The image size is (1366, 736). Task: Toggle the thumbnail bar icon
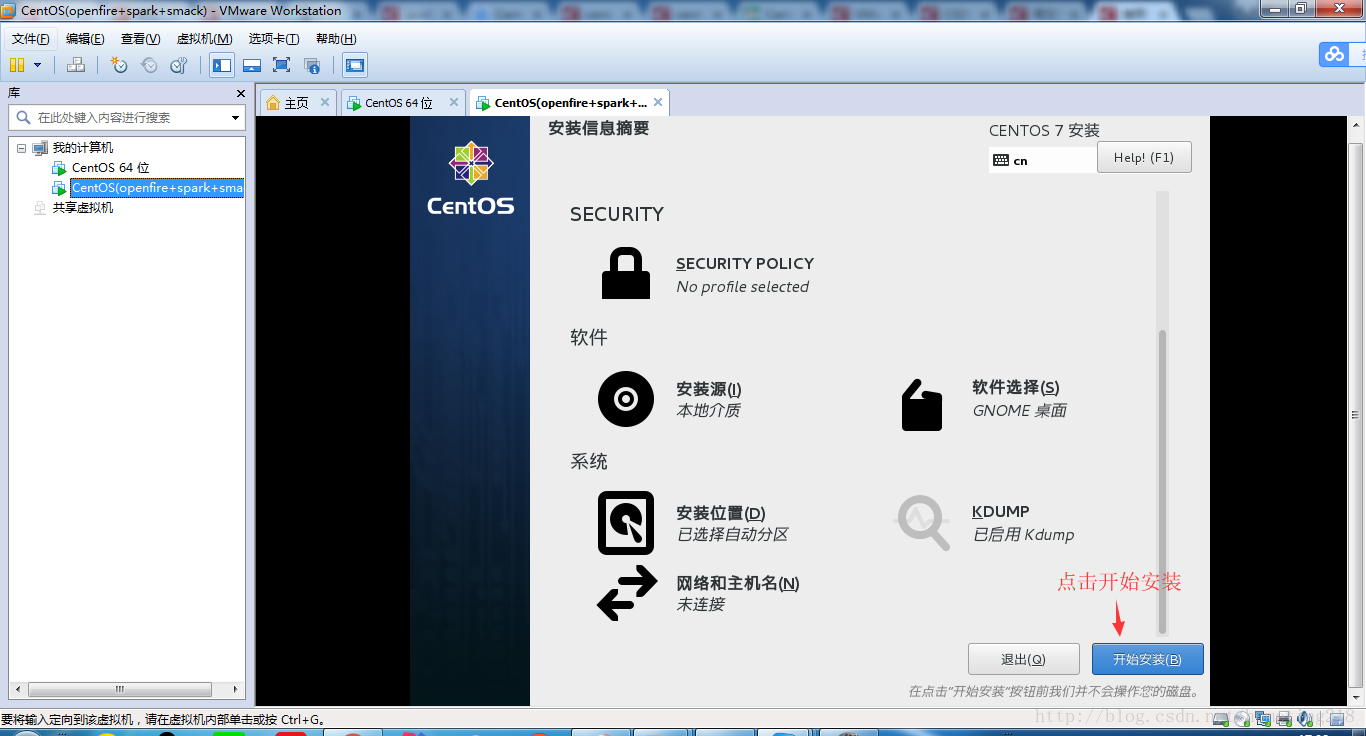(x=252, y=65)
